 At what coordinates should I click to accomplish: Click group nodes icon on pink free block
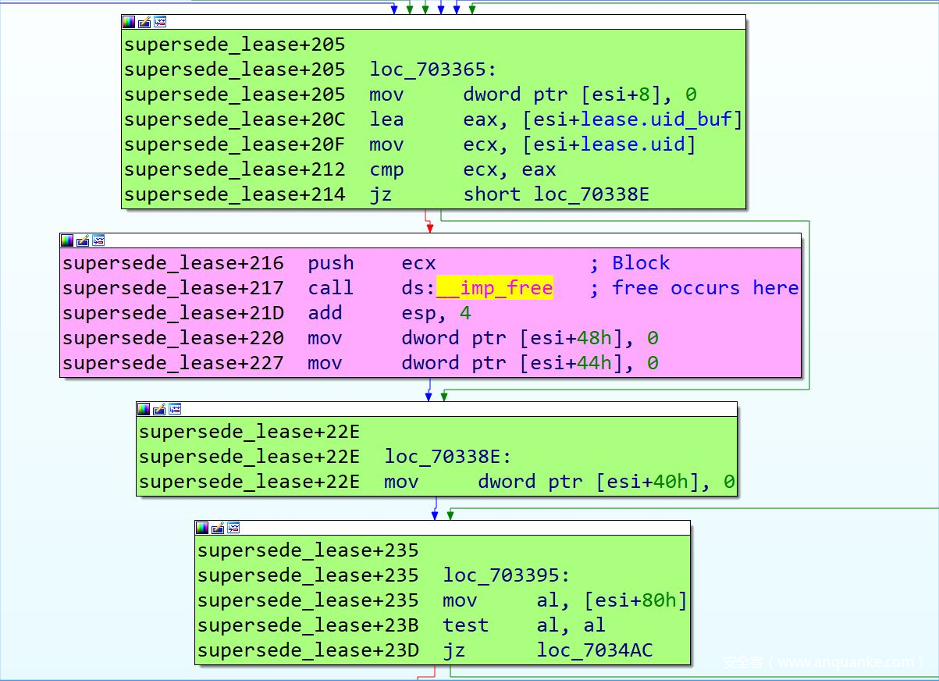[x=97, y=241]
